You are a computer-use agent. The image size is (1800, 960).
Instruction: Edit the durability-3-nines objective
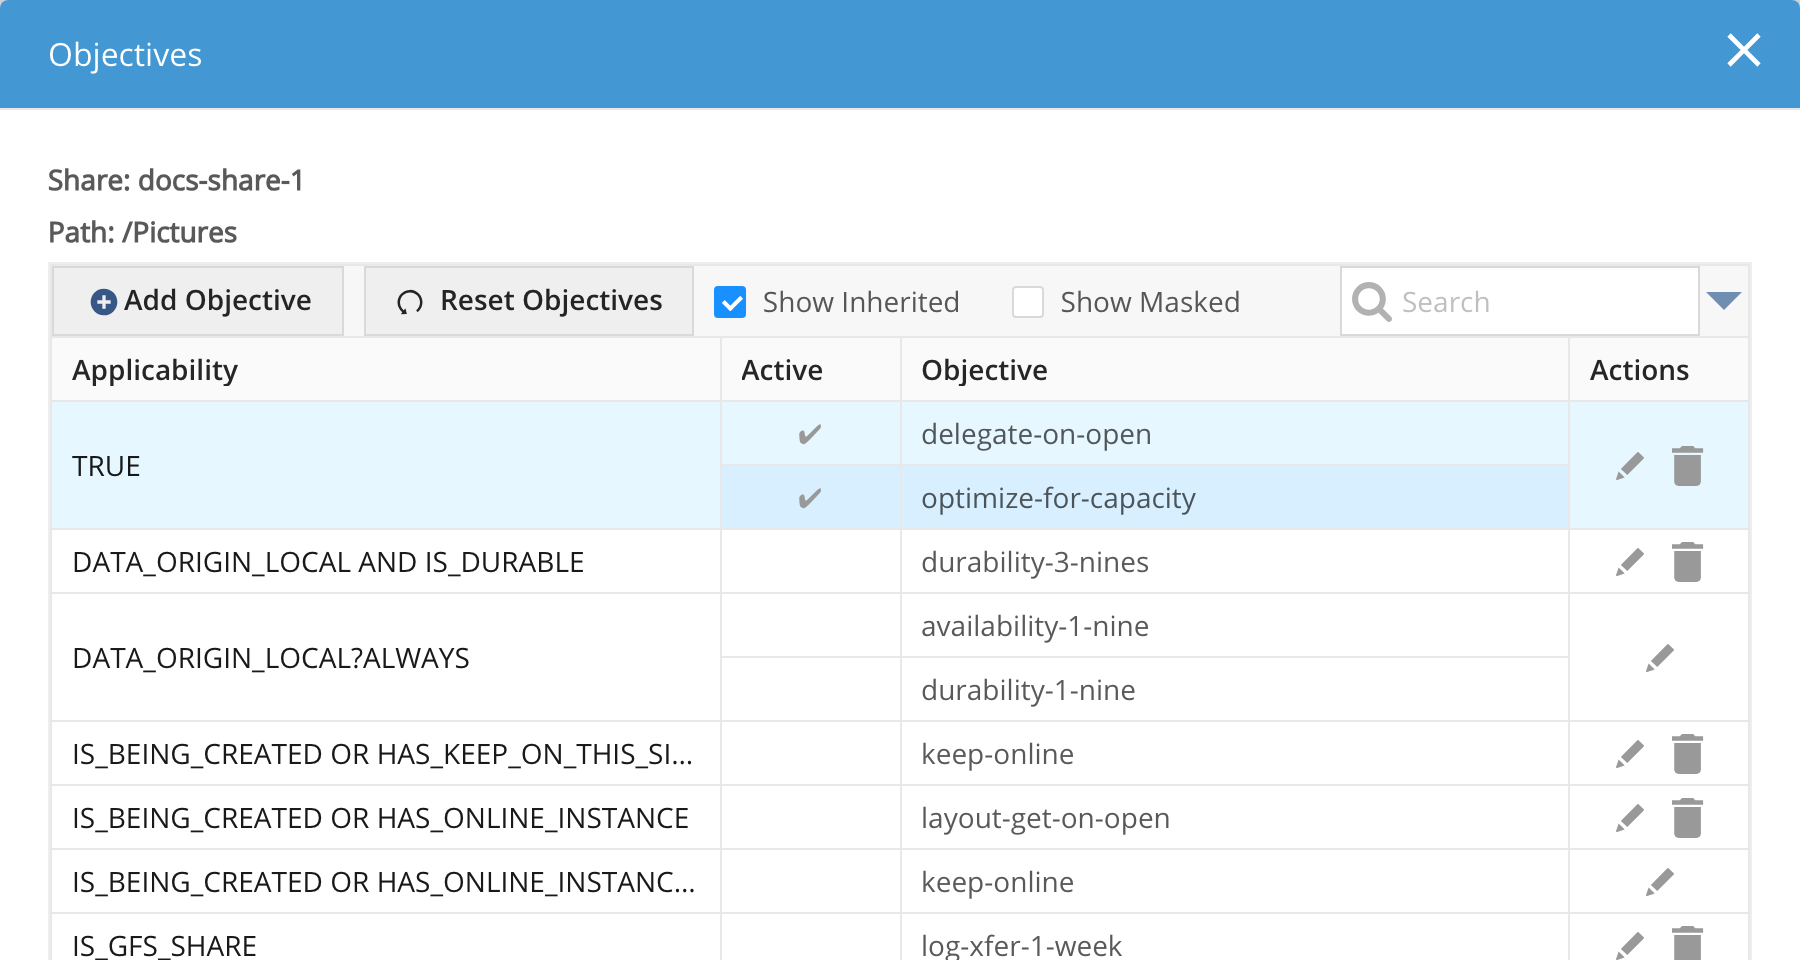[1630, 562]
